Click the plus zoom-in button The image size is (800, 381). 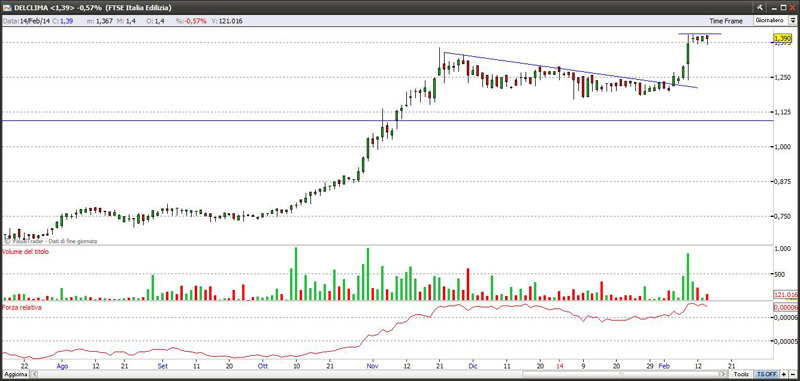click(783, 374)
